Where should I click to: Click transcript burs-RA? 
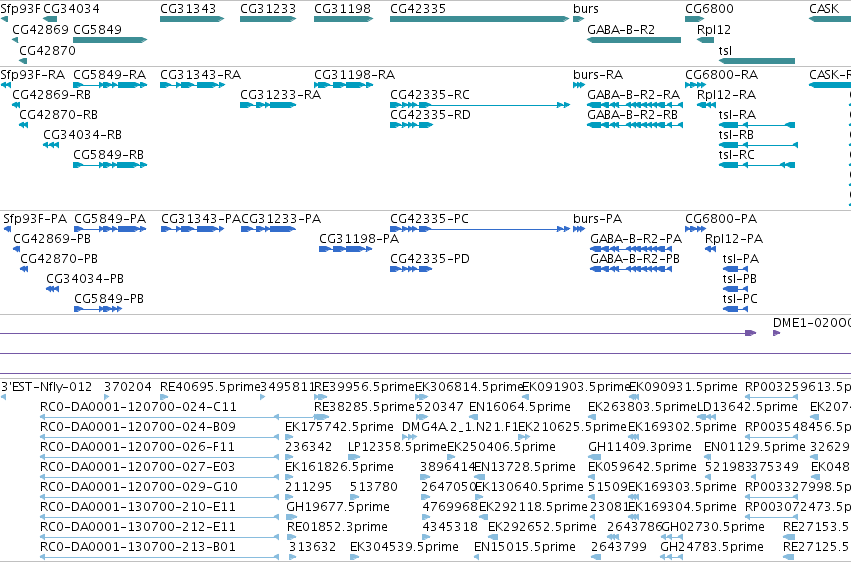click(579, 85)
